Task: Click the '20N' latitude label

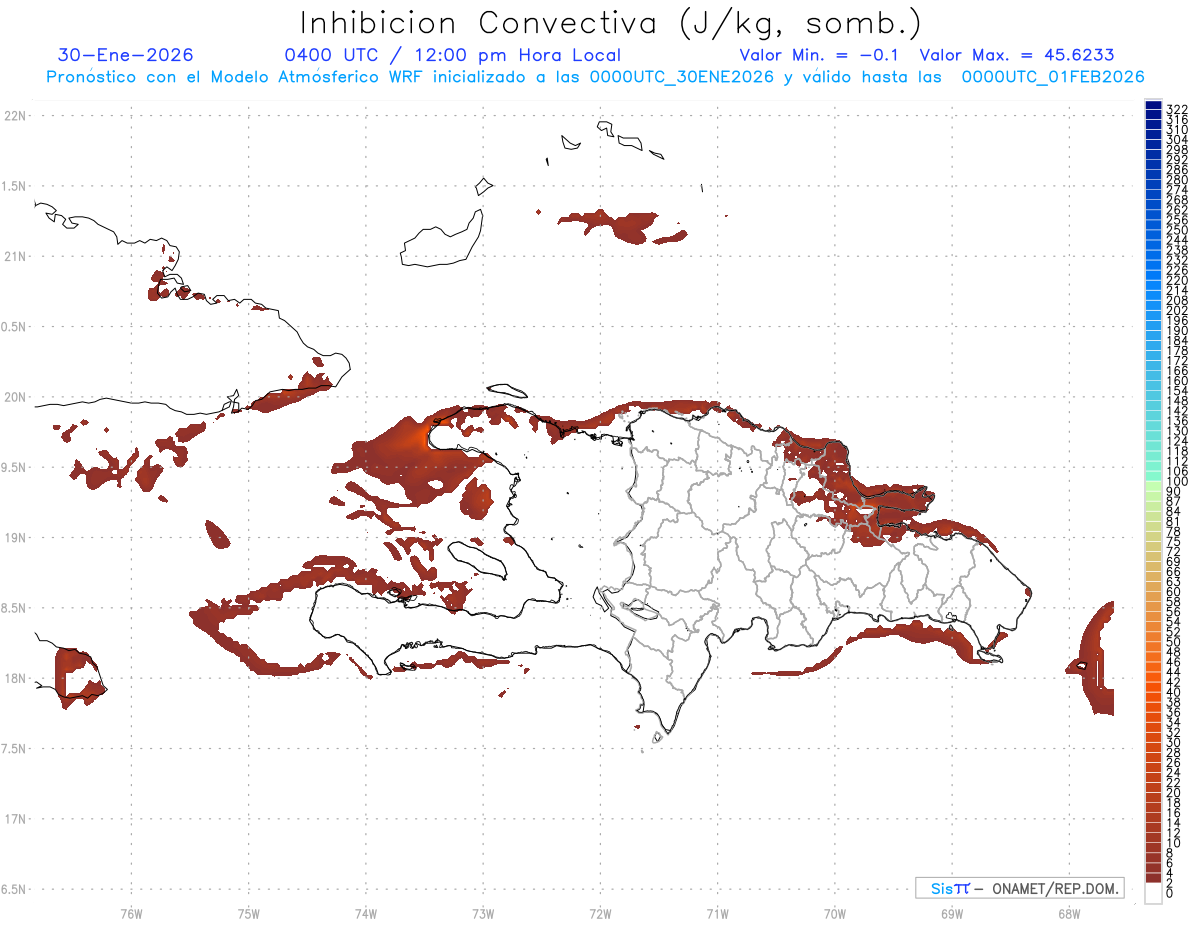Action: click(16, 397)
